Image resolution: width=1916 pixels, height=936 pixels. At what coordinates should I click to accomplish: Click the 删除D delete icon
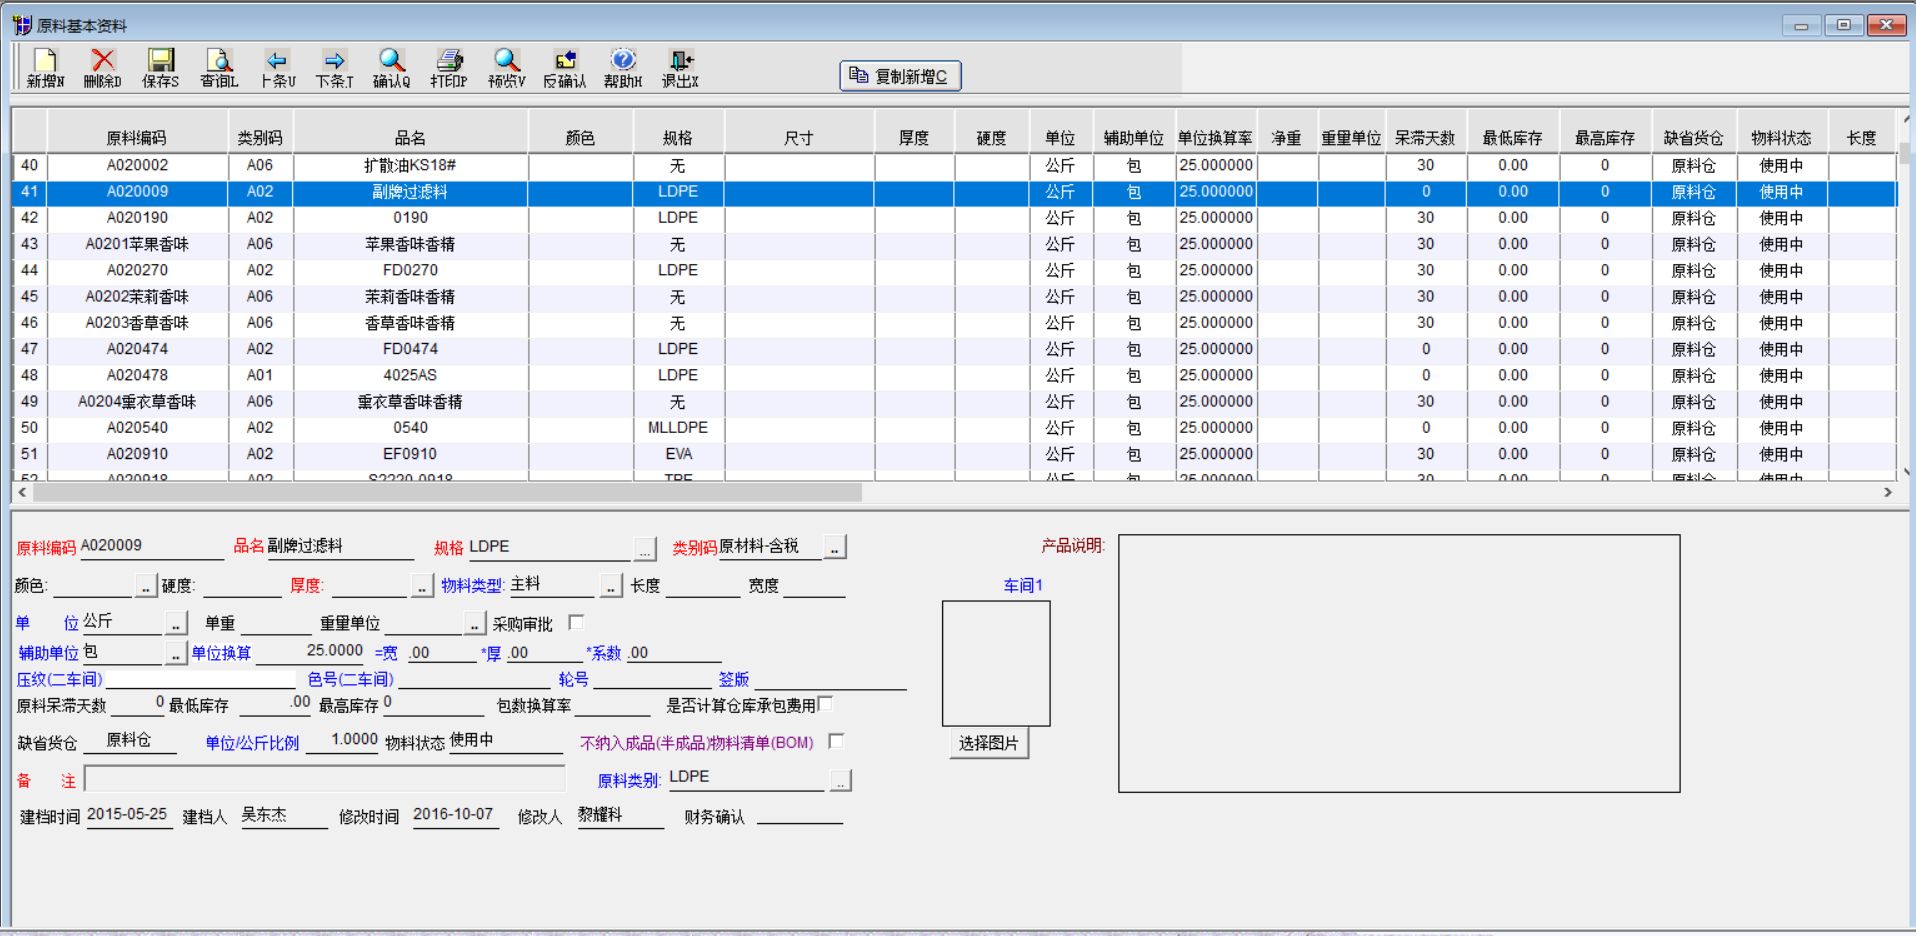pos(102,69)
